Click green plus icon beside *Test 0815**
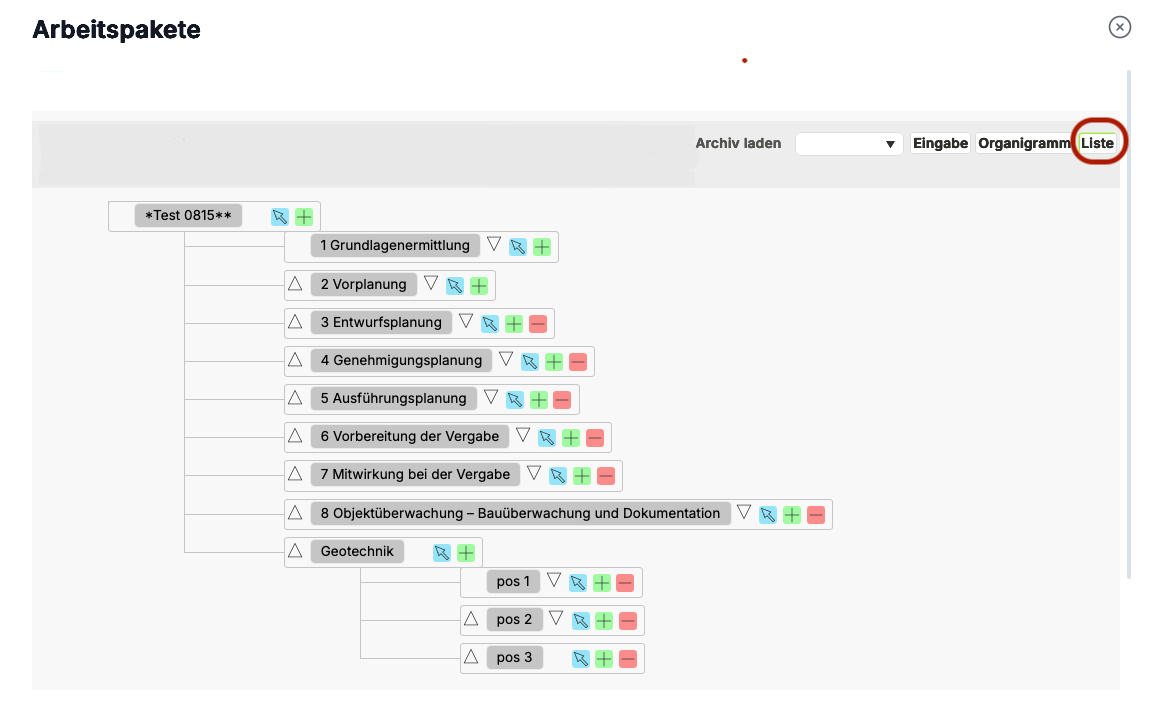 point(304,216)
